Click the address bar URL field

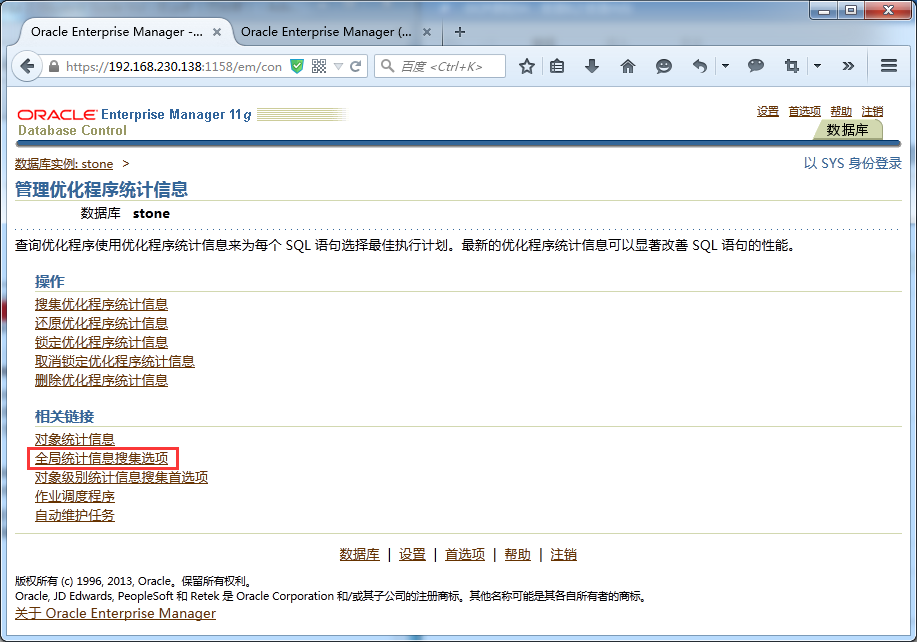click(x=174, y=67)
